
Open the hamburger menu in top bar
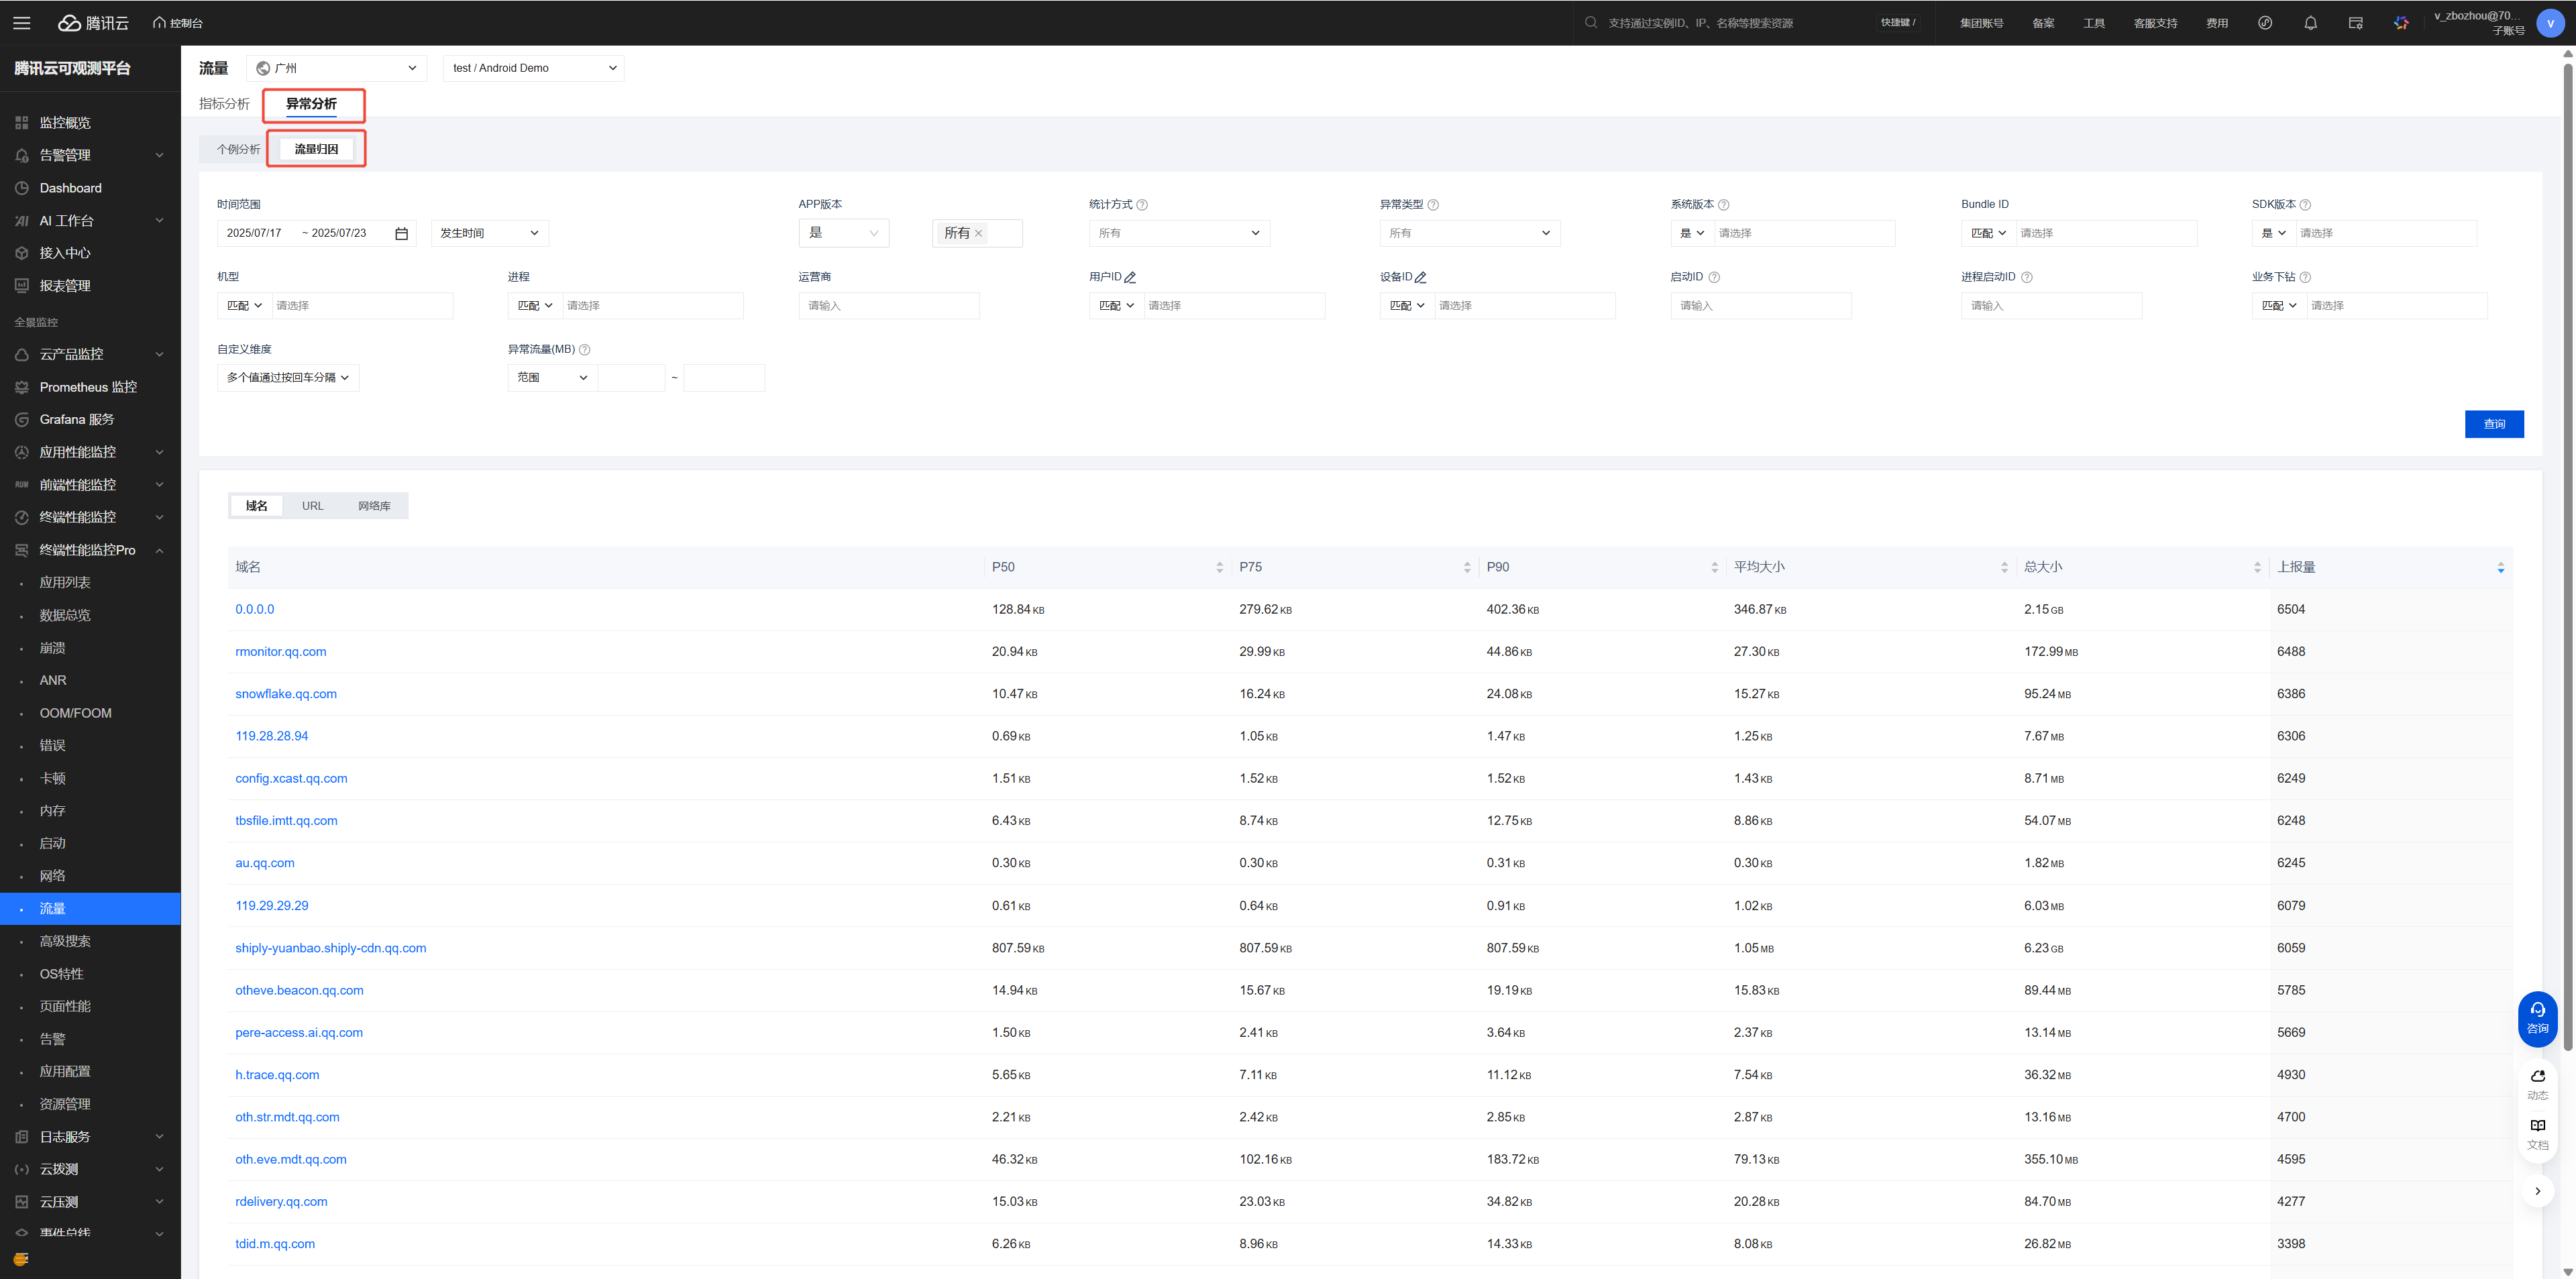(21, 23)
